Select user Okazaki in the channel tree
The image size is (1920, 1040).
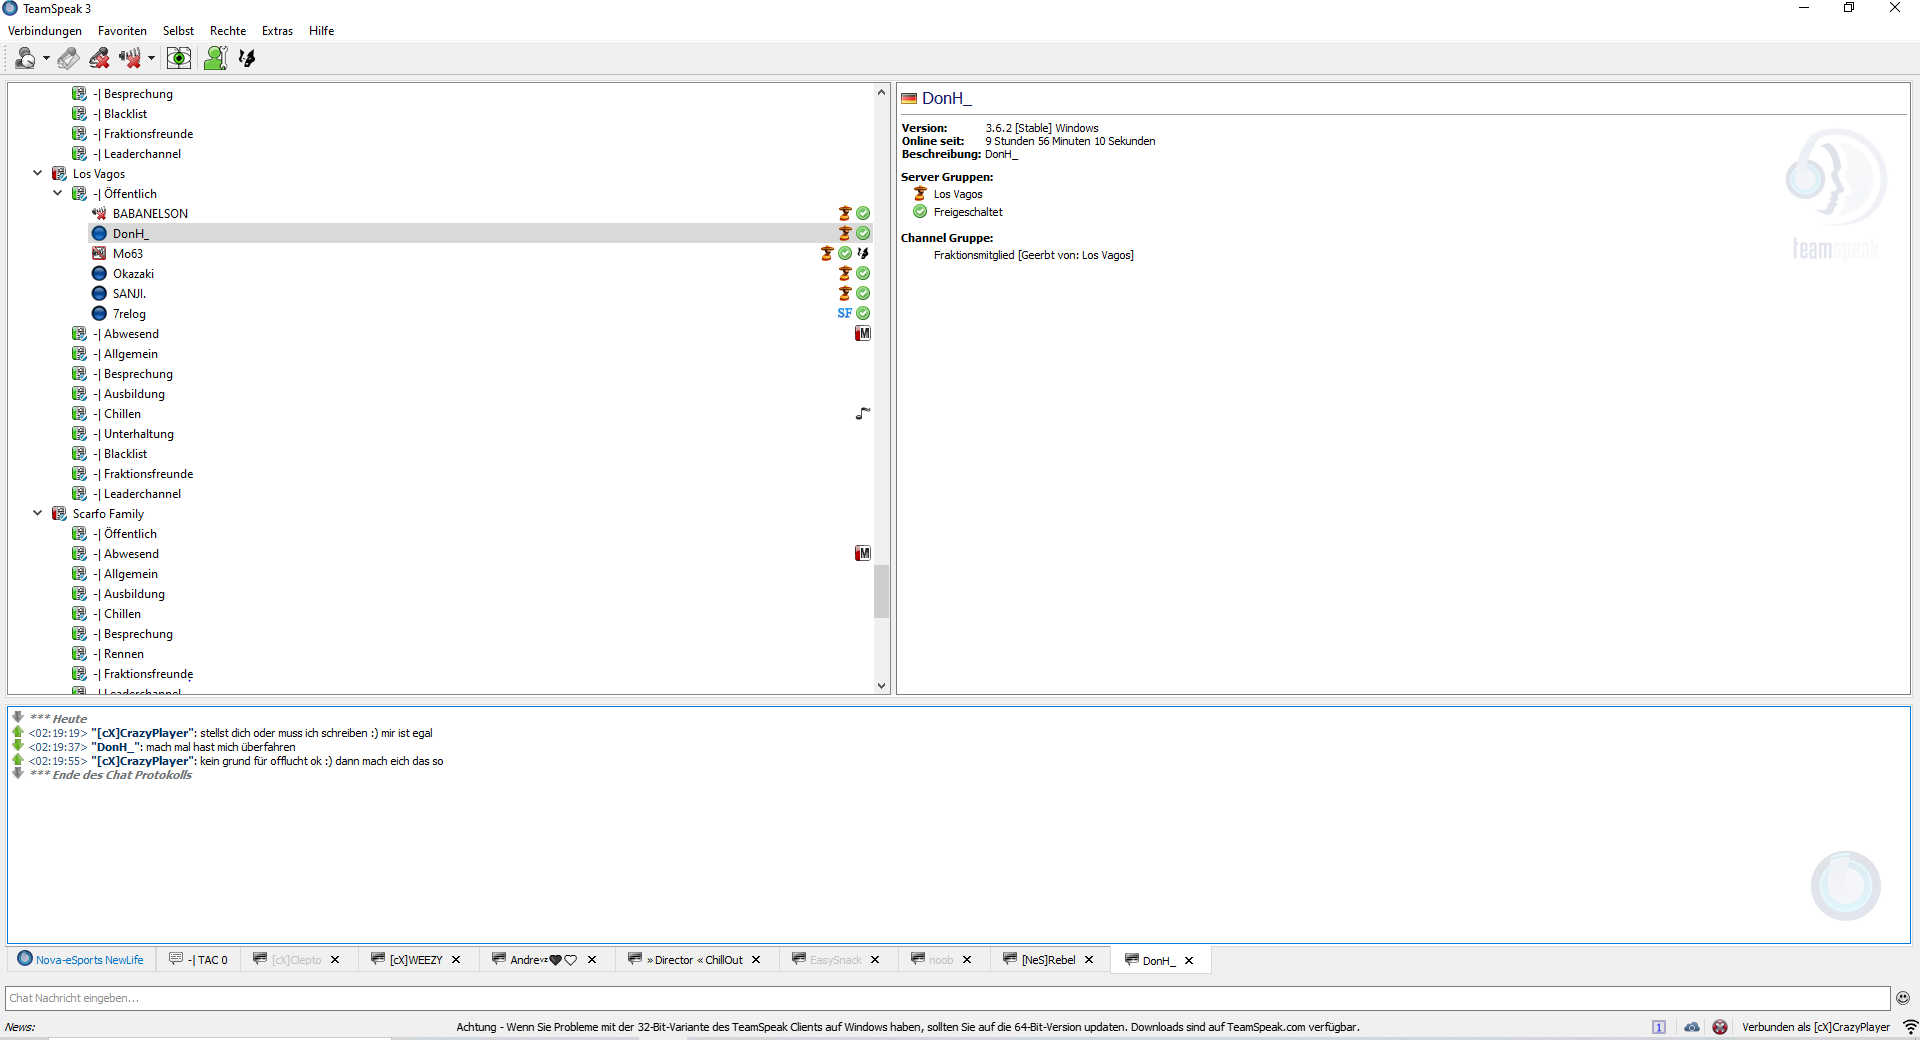(x=133, y=274)
